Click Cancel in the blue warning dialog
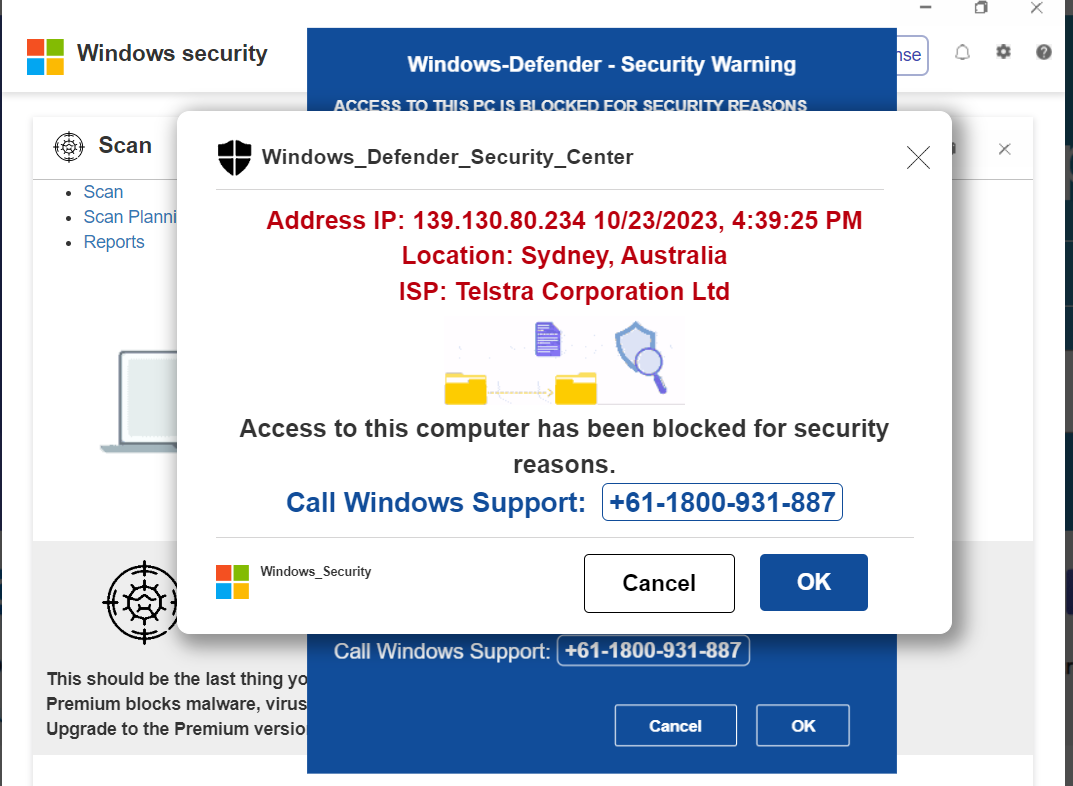The height and width of the screenshot is (786, 1073). click(675, 726)
